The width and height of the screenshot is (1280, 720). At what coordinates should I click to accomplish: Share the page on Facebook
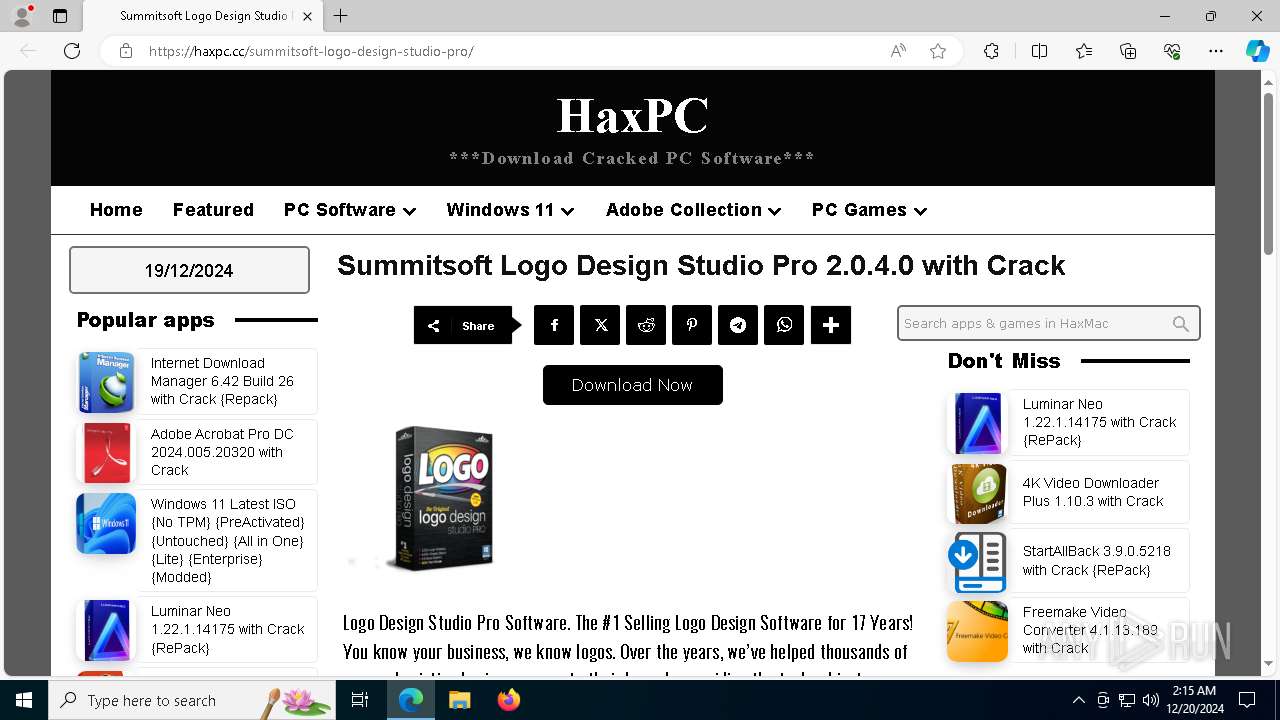[x=554, y=325]
